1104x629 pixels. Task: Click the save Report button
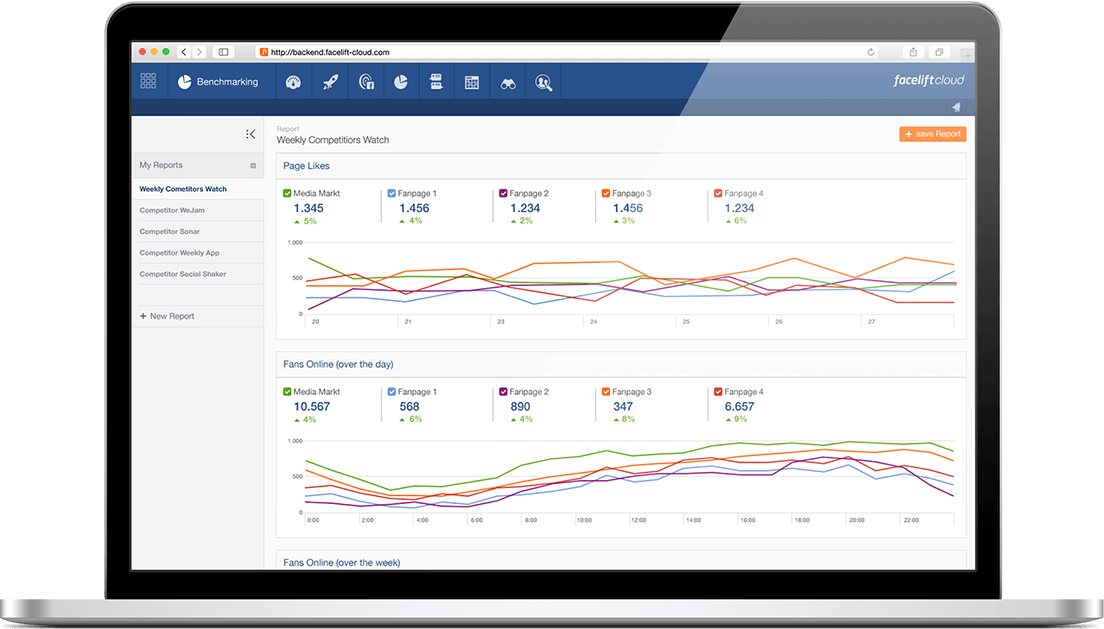[x=932, y=134]
